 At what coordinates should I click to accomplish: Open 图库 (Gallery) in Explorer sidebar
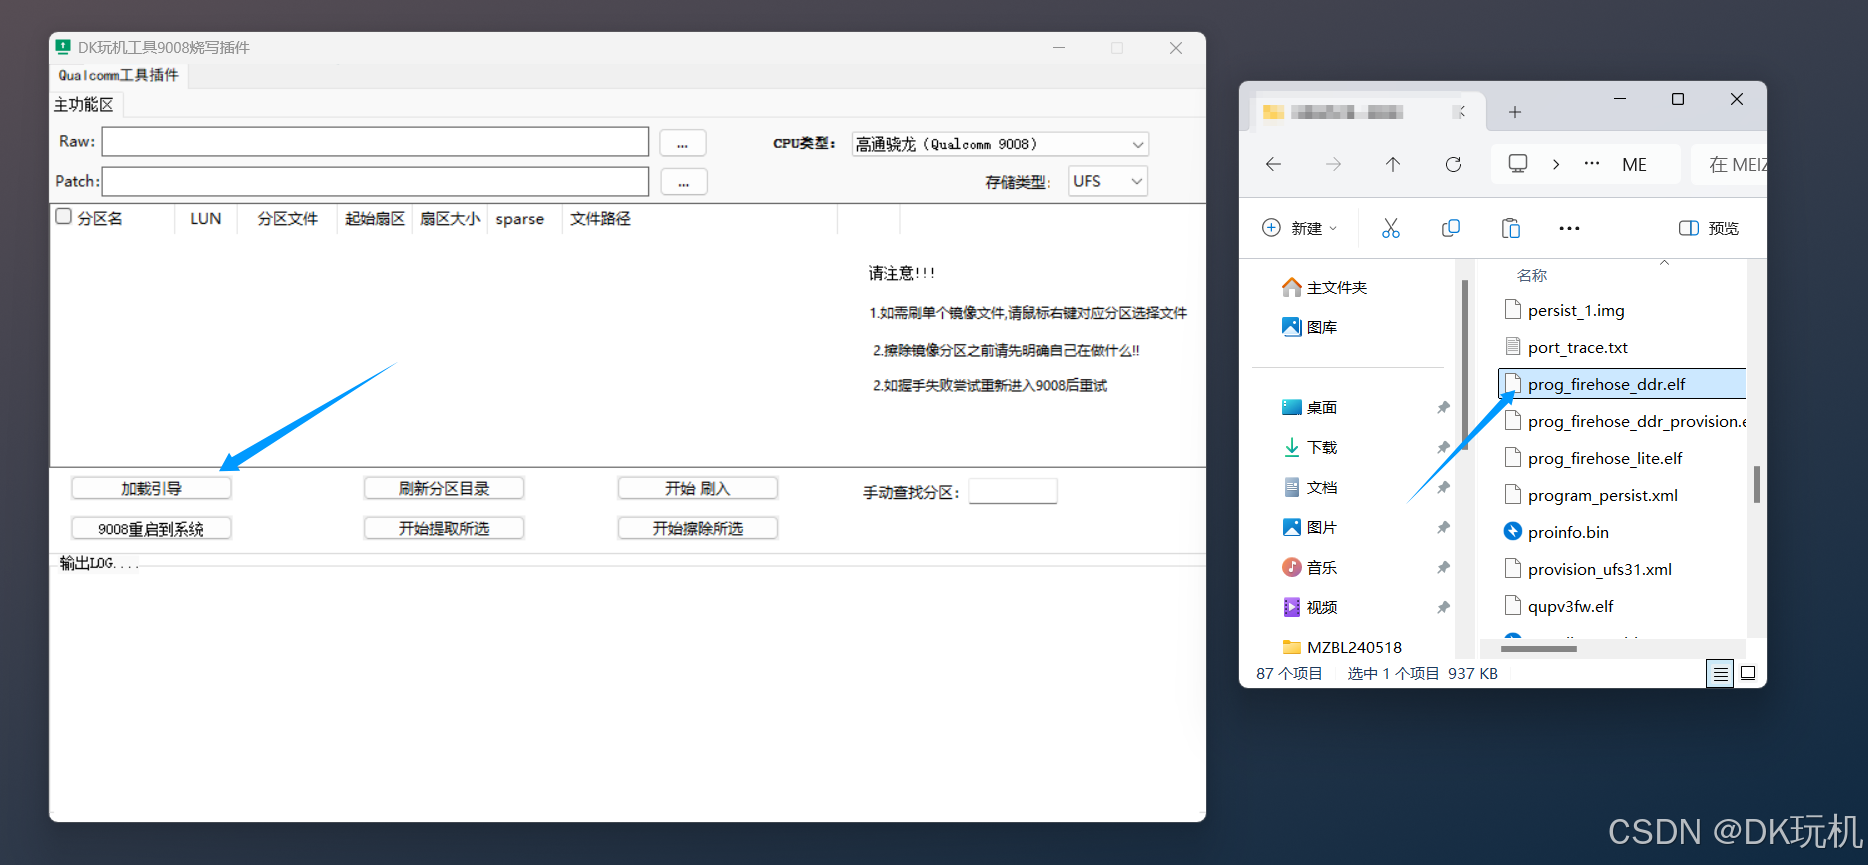click(x=1310, y=327)
